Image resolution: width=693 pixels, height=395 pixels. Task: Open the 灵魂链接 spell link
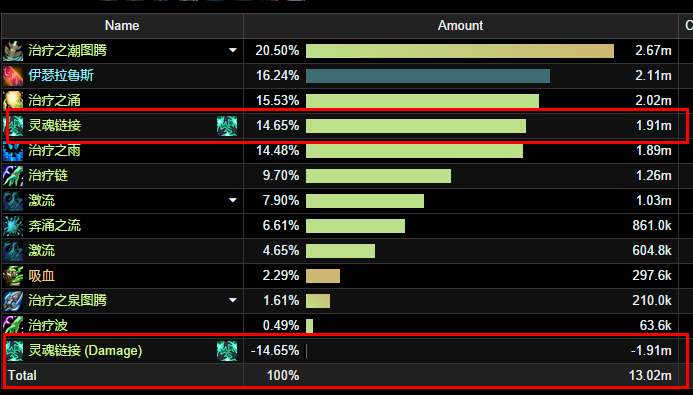pos(55,125)
